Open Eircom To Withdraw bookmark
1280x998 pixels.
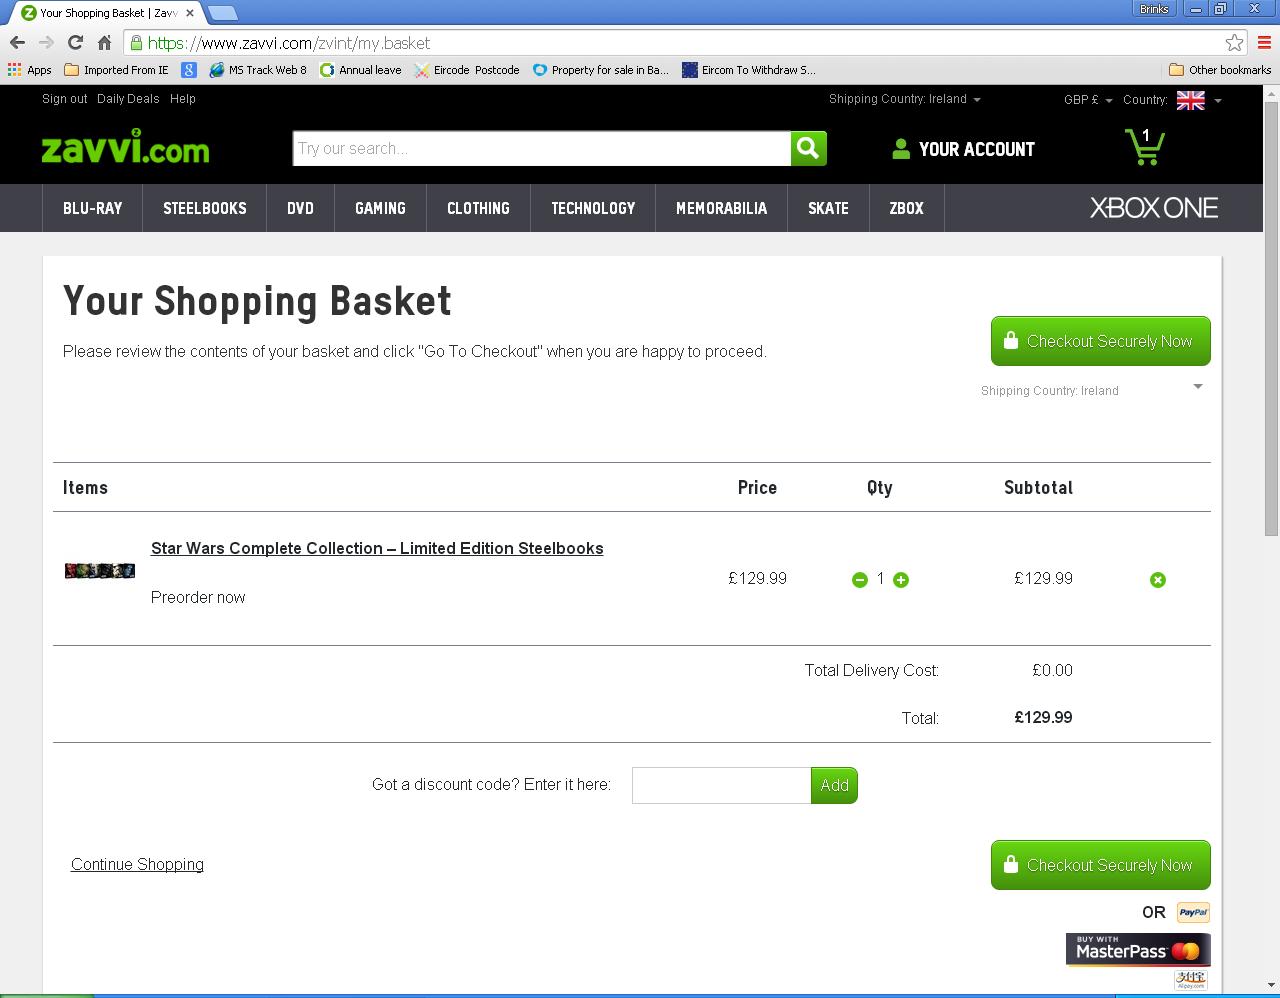coord(748,70)
